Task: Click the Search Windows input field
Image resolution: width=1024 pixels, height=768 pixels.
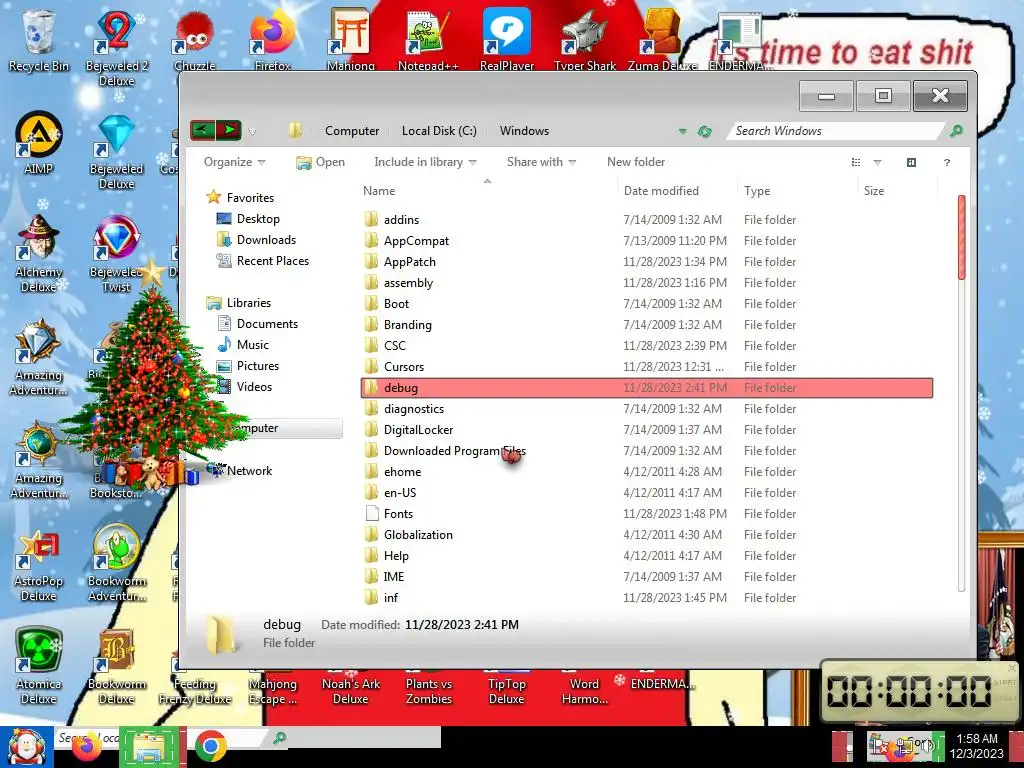Action: pyautogui.click(x=836, y=131)
